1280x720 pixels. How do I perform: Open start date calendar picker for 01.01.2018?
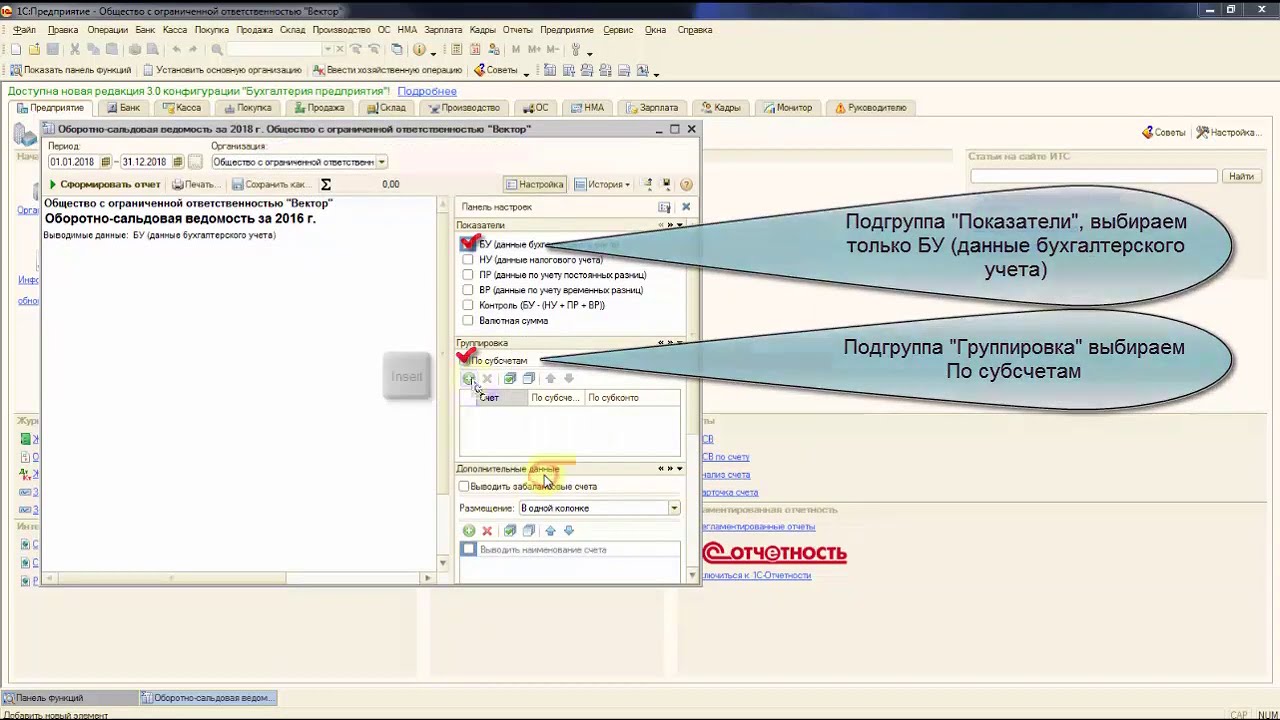tap(105, 162)
